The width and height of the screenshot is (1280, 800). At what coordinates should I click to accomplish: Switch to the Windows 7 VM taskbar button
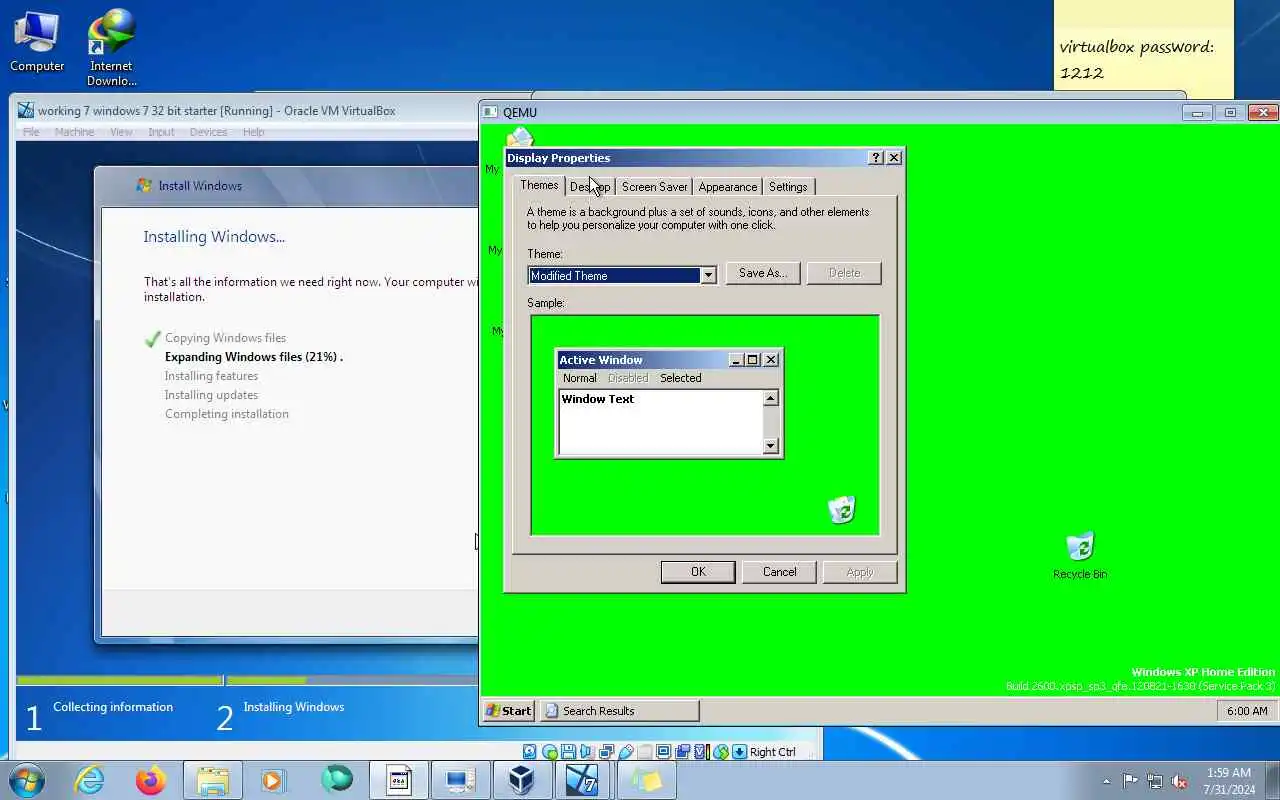pyautogui.click(x=582, y=780)
